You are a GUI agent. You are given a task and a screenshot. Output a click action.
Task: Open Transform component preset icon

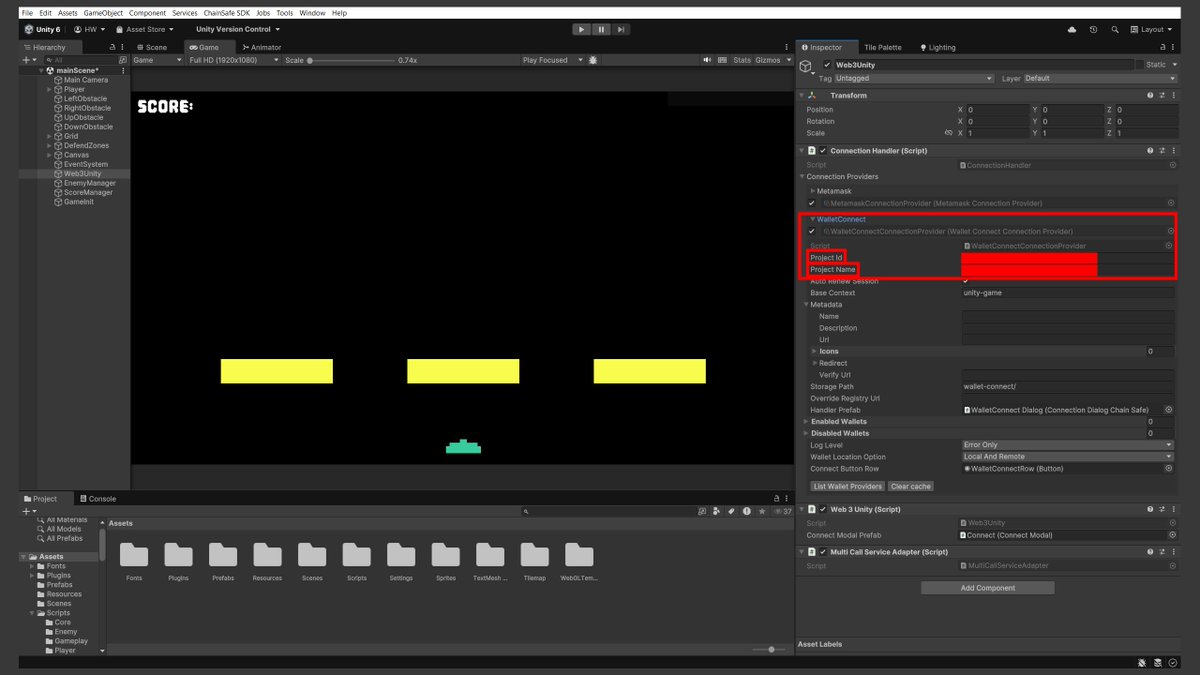coord(1161,95)
